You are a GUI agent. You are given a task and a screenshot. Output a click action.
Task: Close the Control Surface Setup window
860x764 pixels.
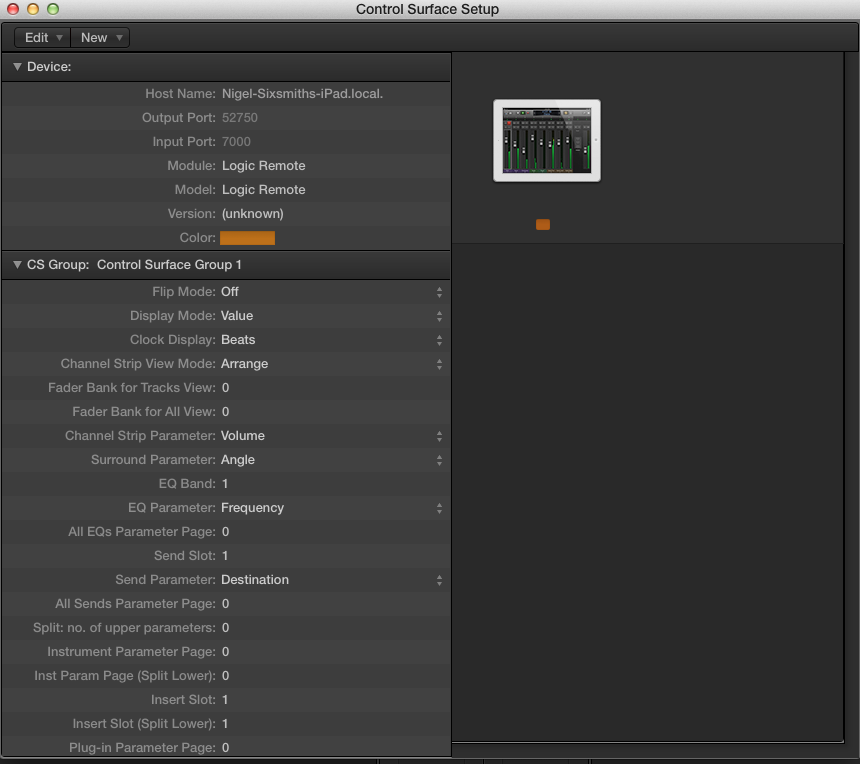click(13, 9)
